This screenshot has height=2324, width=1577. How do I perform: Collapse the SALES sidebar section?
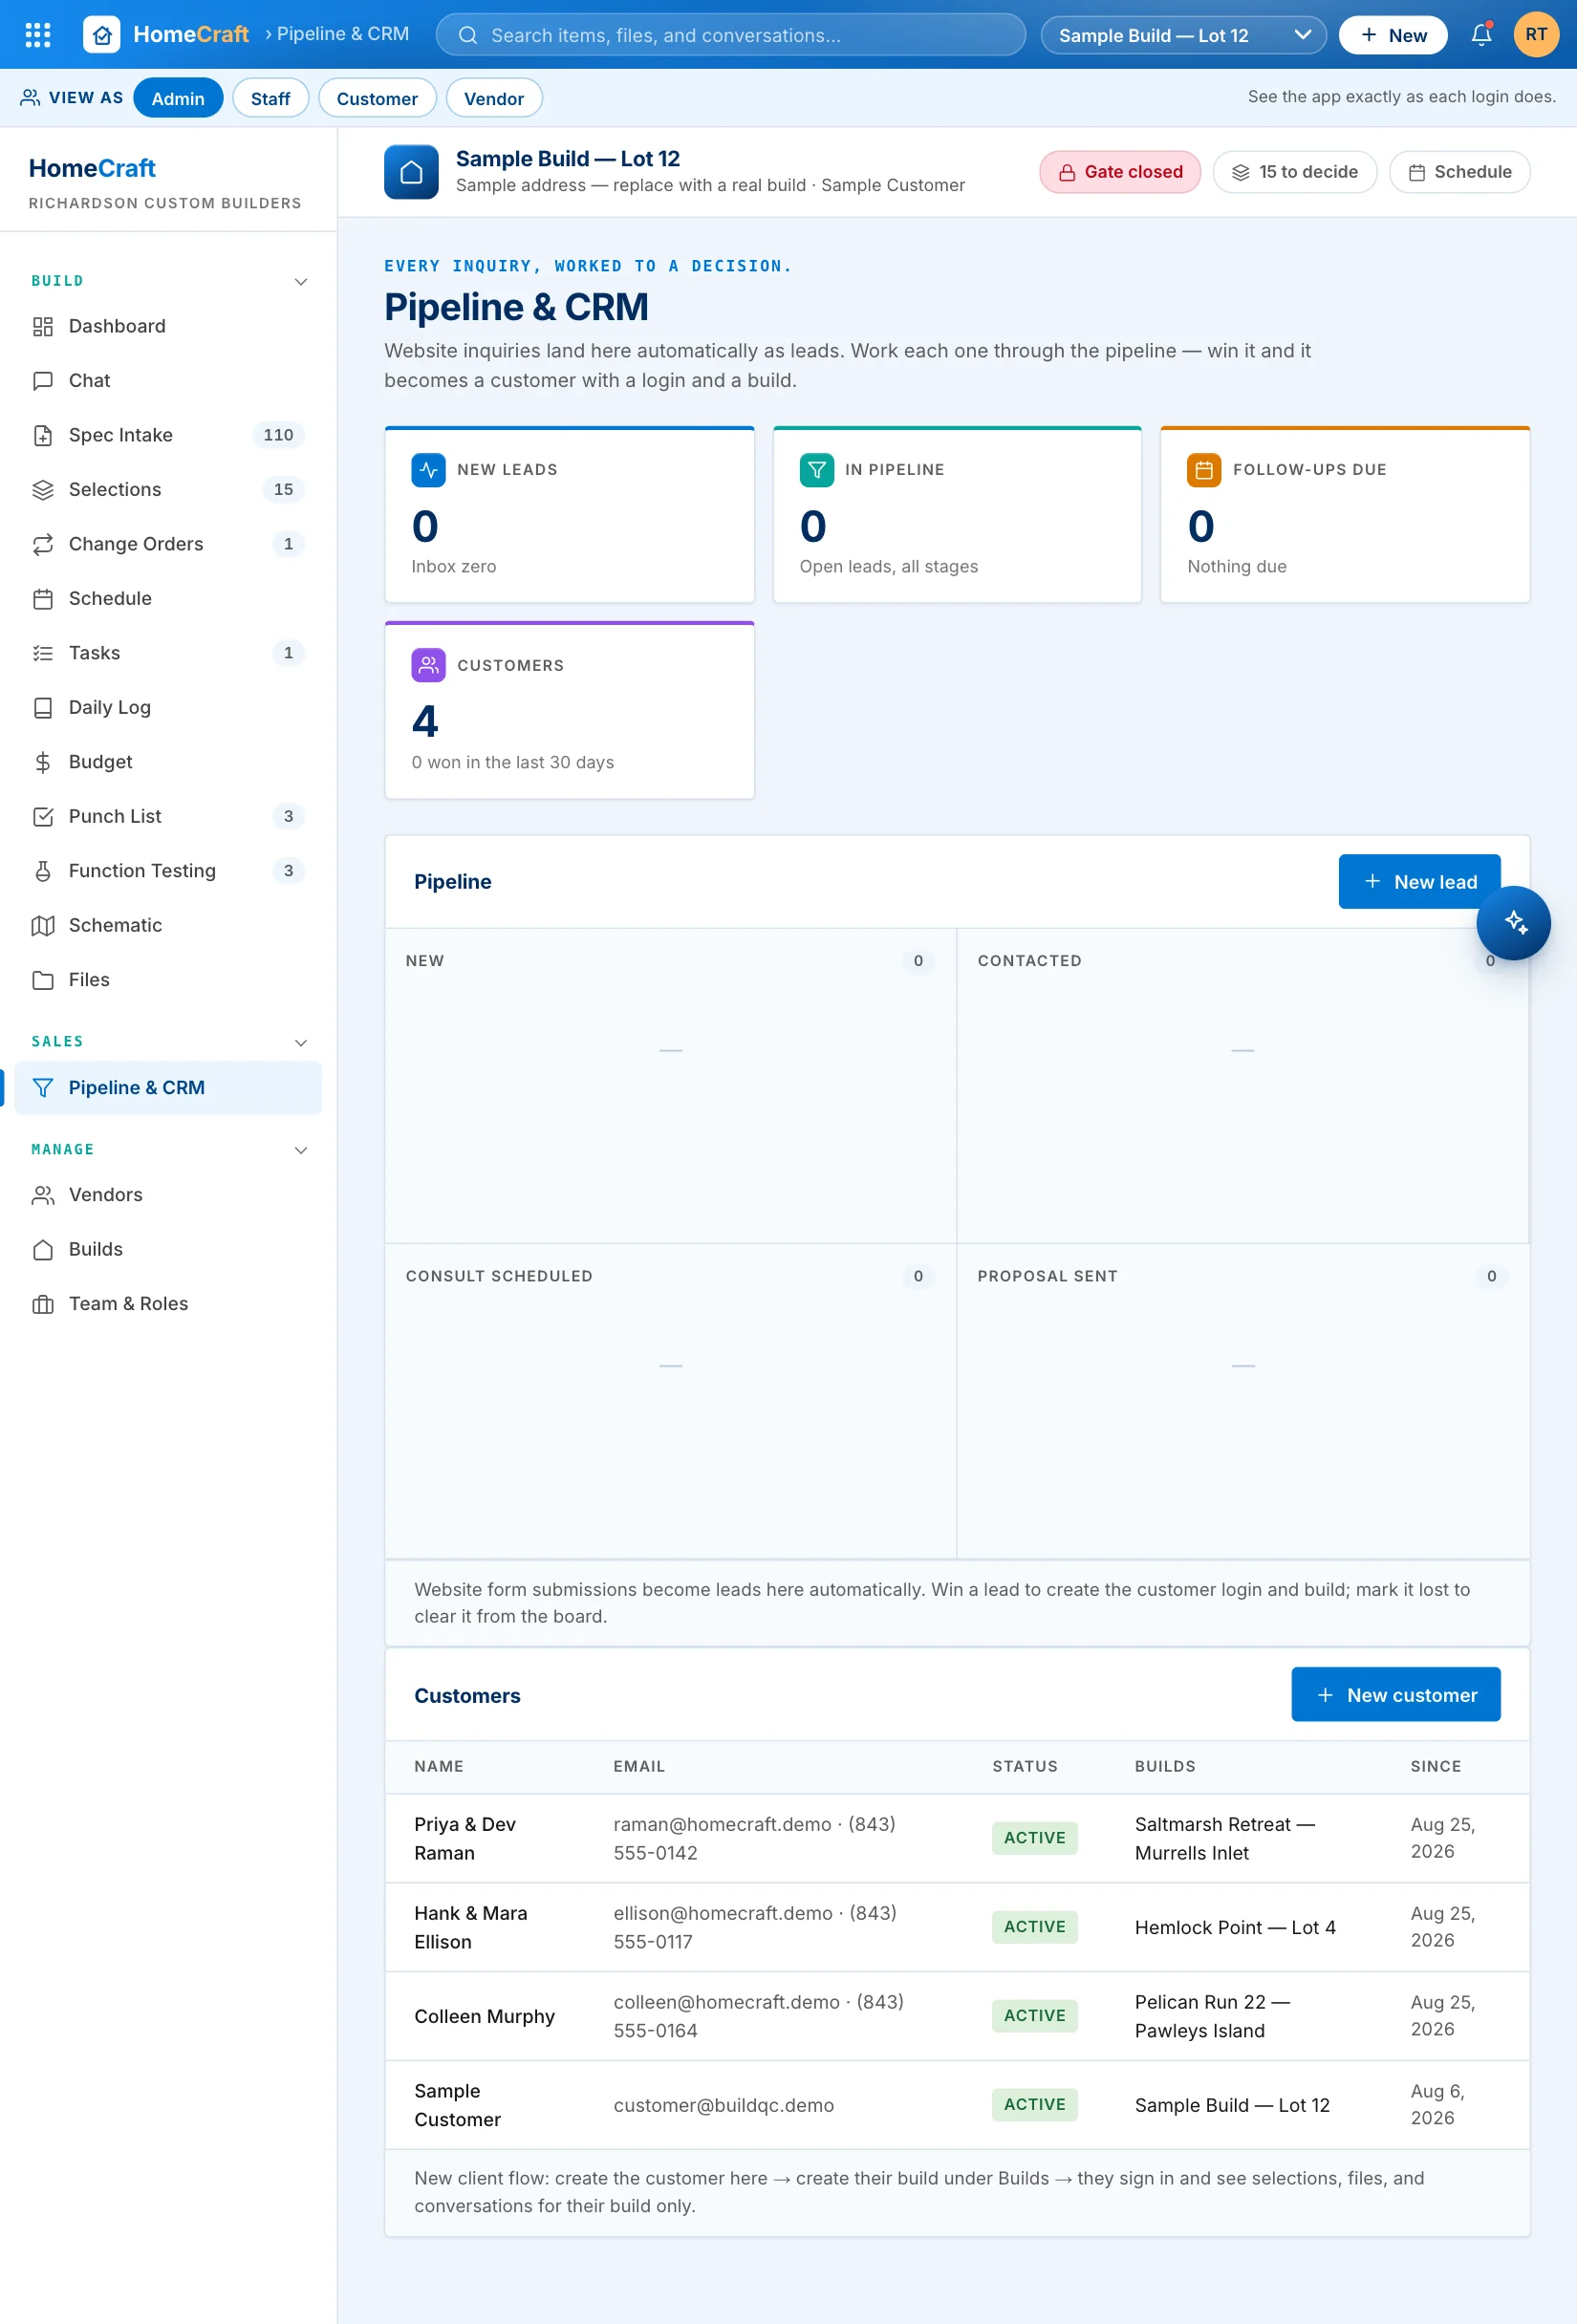(x=301, y=1043)
